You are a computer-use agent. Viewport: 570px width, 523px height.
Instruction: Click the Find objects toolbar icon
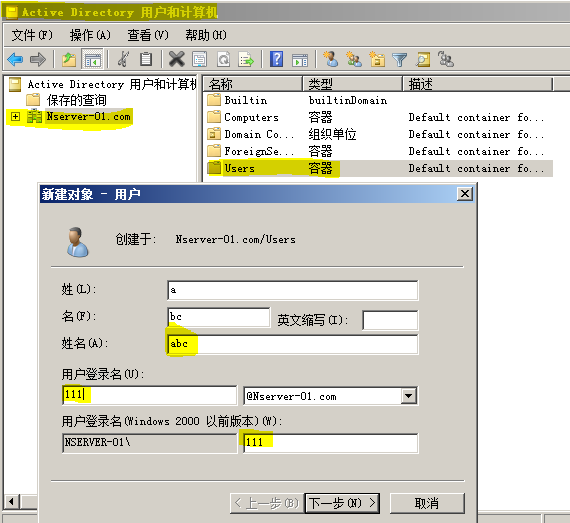point(423,59)
